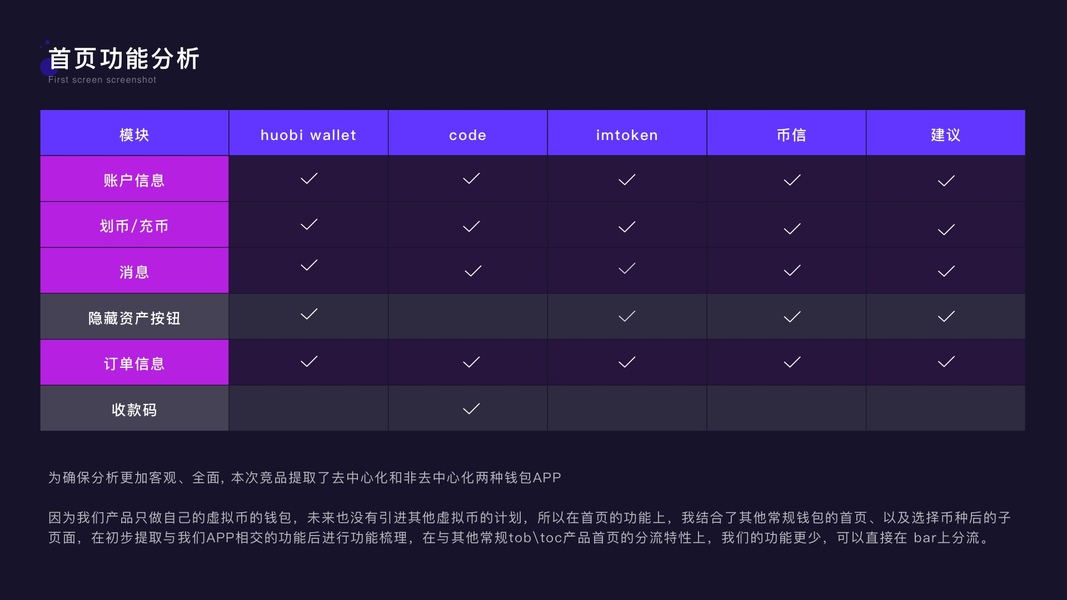Click the checkmark for 消息 under imtoken
This screenshot has width=1067, height=600.
(627, 268)
